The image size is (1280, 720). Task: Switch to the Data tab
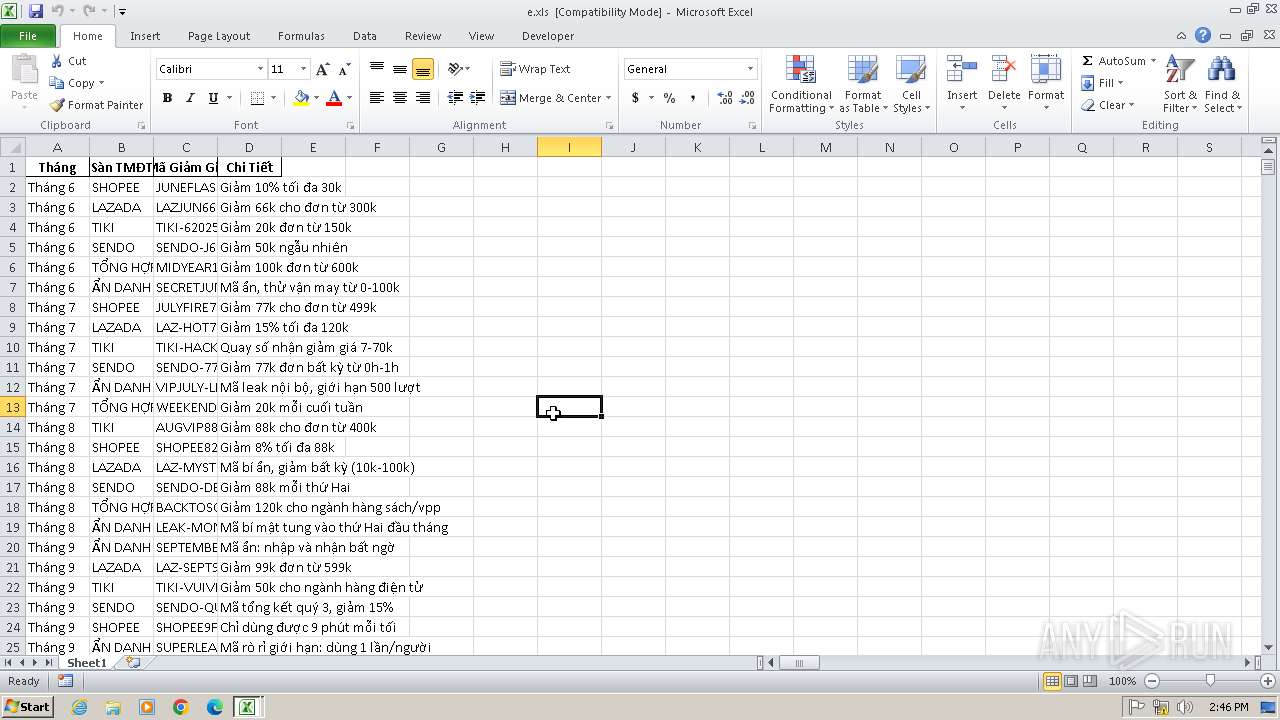pos(365,36)
